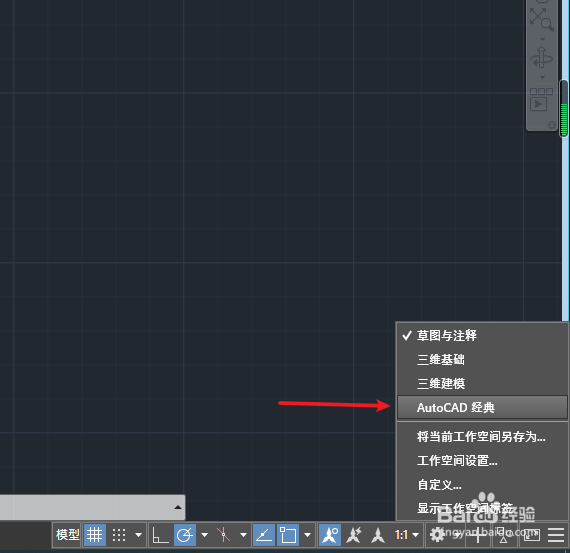Switch to 模型 model space button
The image size is (570, 553).
click(67, 535)
